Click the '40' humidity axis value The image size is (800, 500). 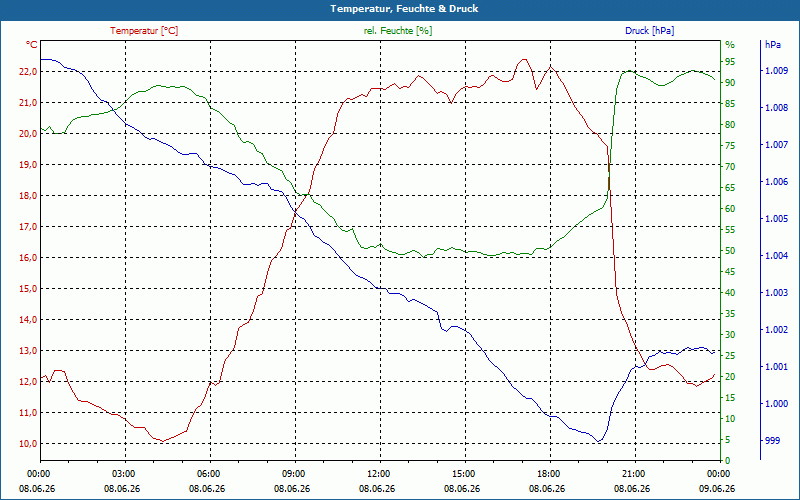730,293
